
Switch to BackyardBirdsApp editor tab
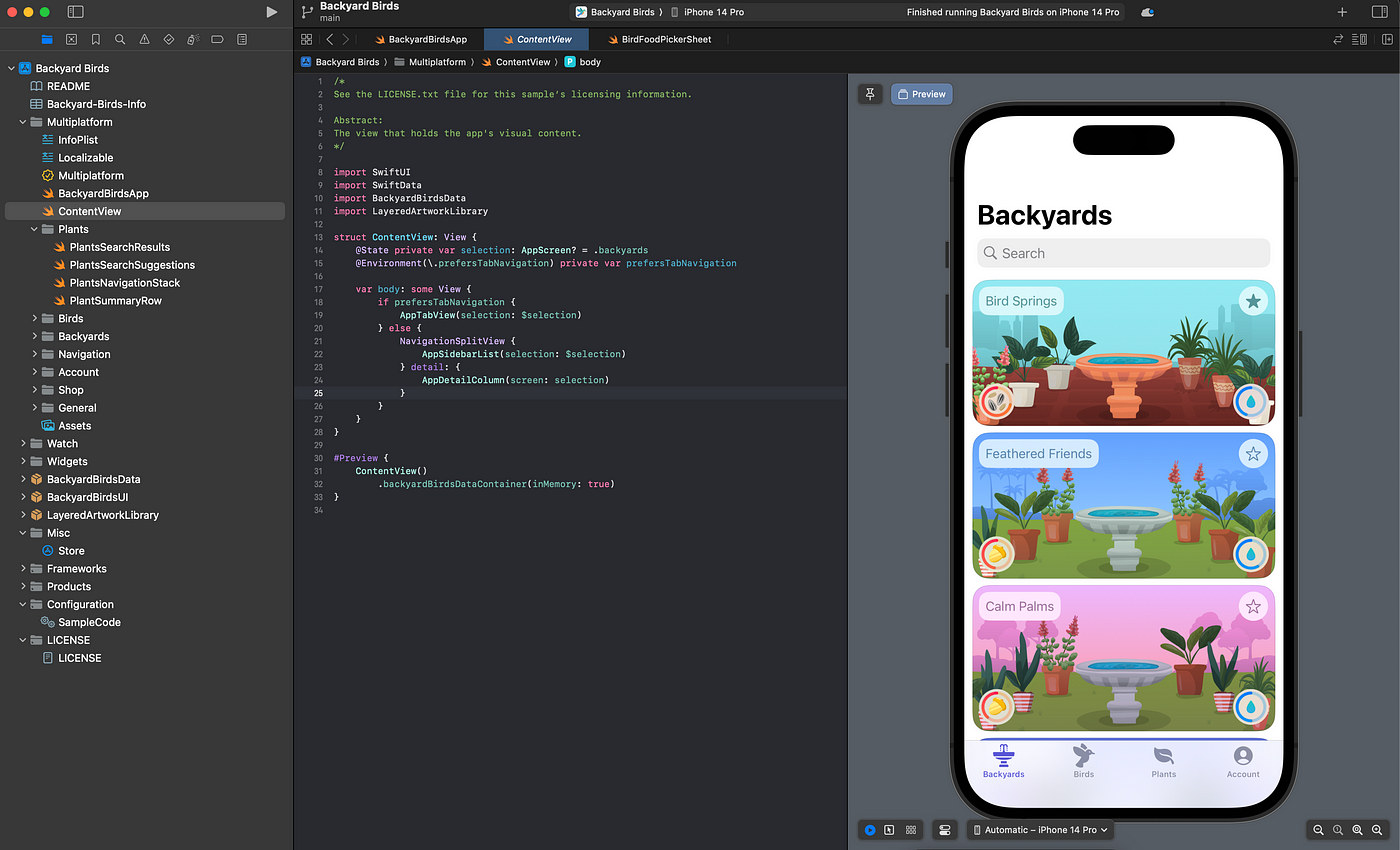tap(420, 40)
